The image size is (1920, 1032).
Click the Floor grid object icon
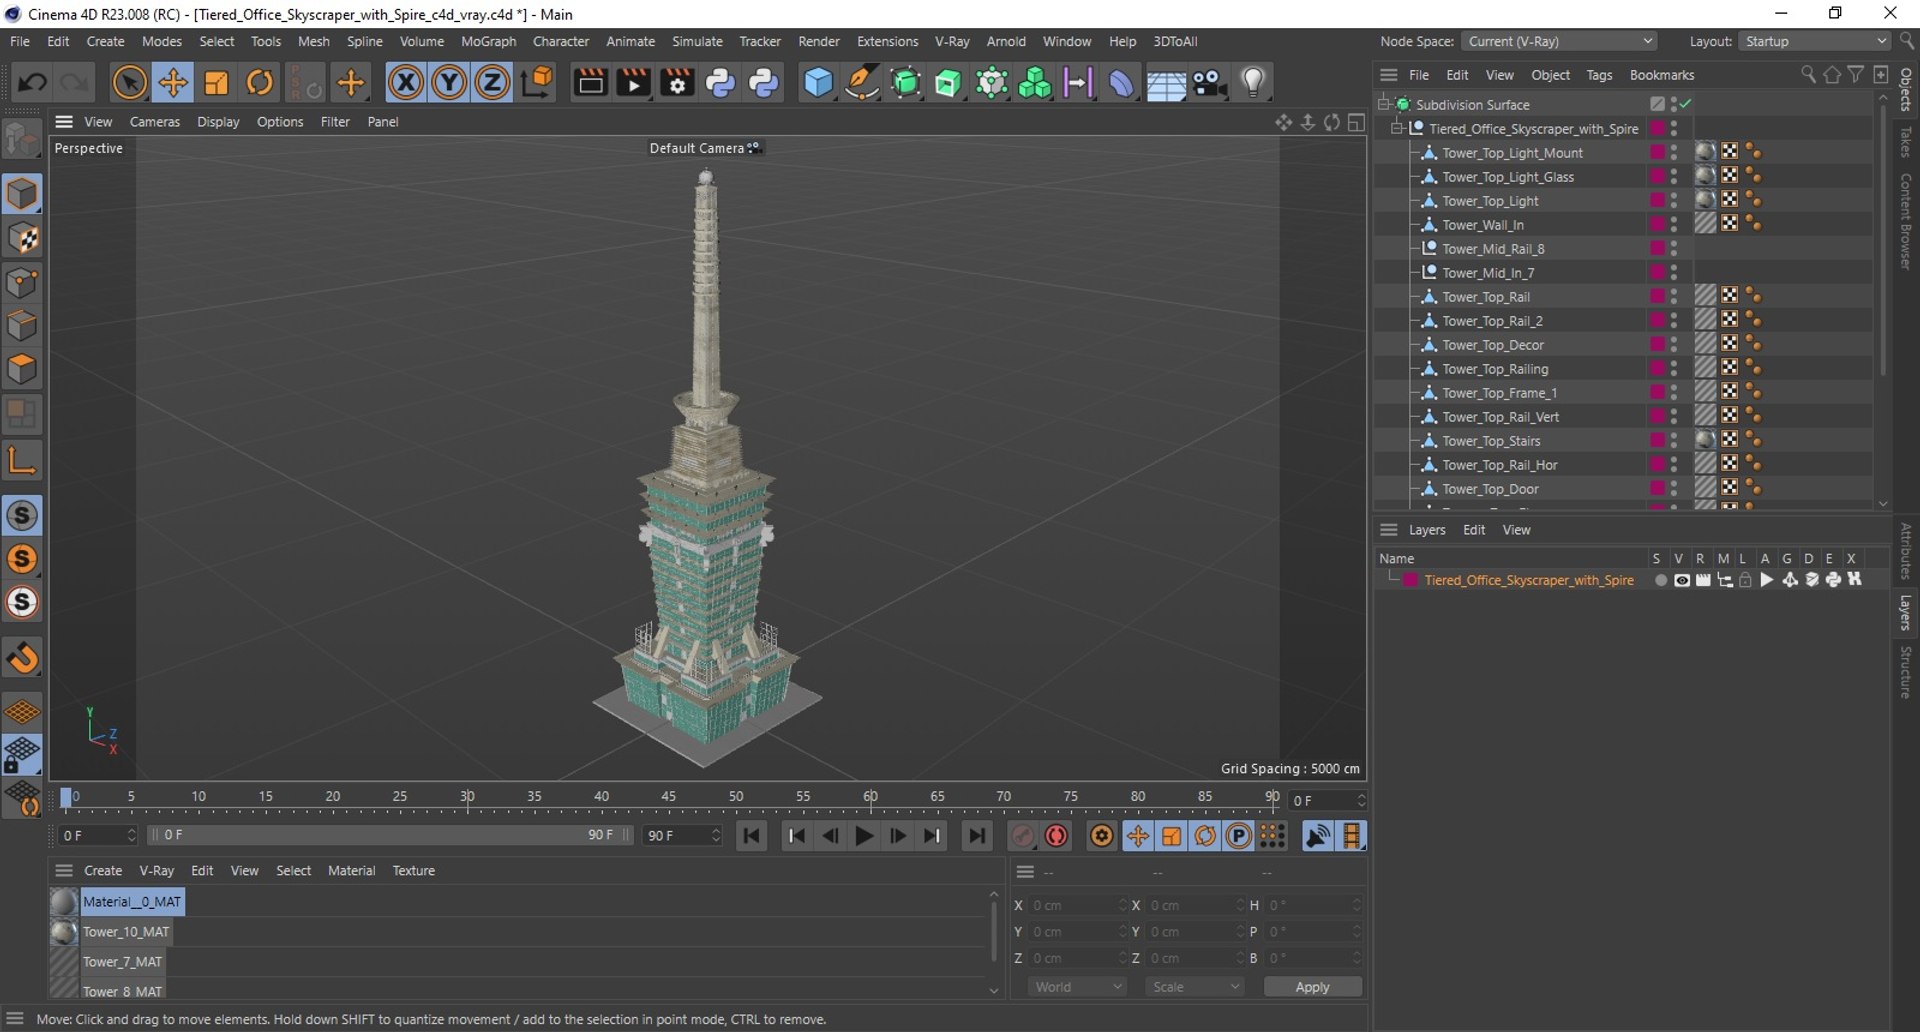coord(1166,84)
